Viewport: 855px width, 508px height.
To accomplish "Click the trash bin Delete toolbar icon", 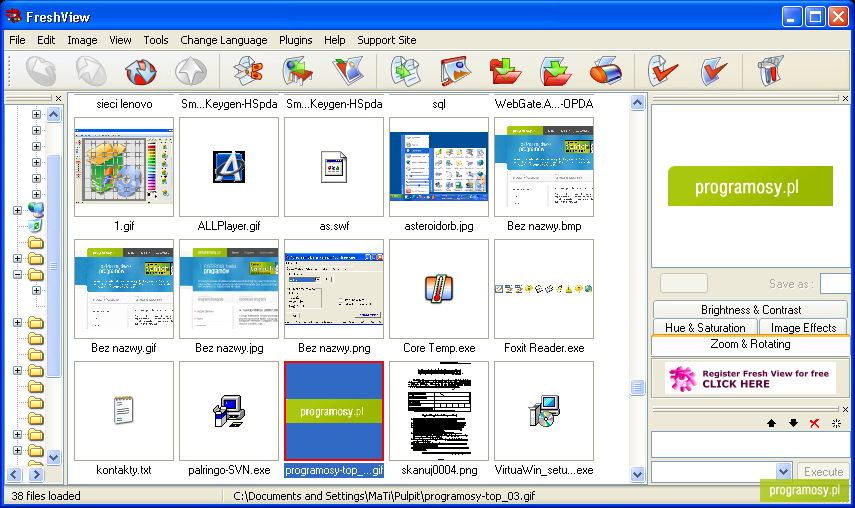I will coord(770,71).
